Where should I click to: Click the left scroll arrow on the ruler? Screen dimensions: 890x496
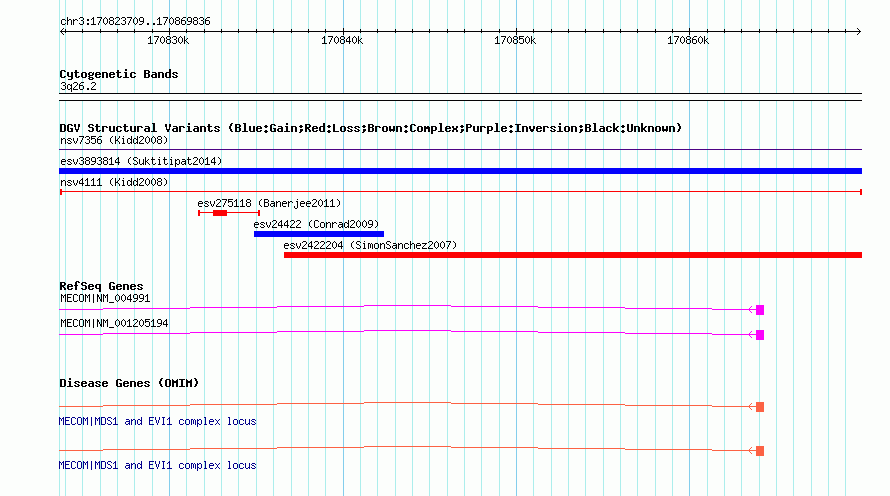(62, 32)
